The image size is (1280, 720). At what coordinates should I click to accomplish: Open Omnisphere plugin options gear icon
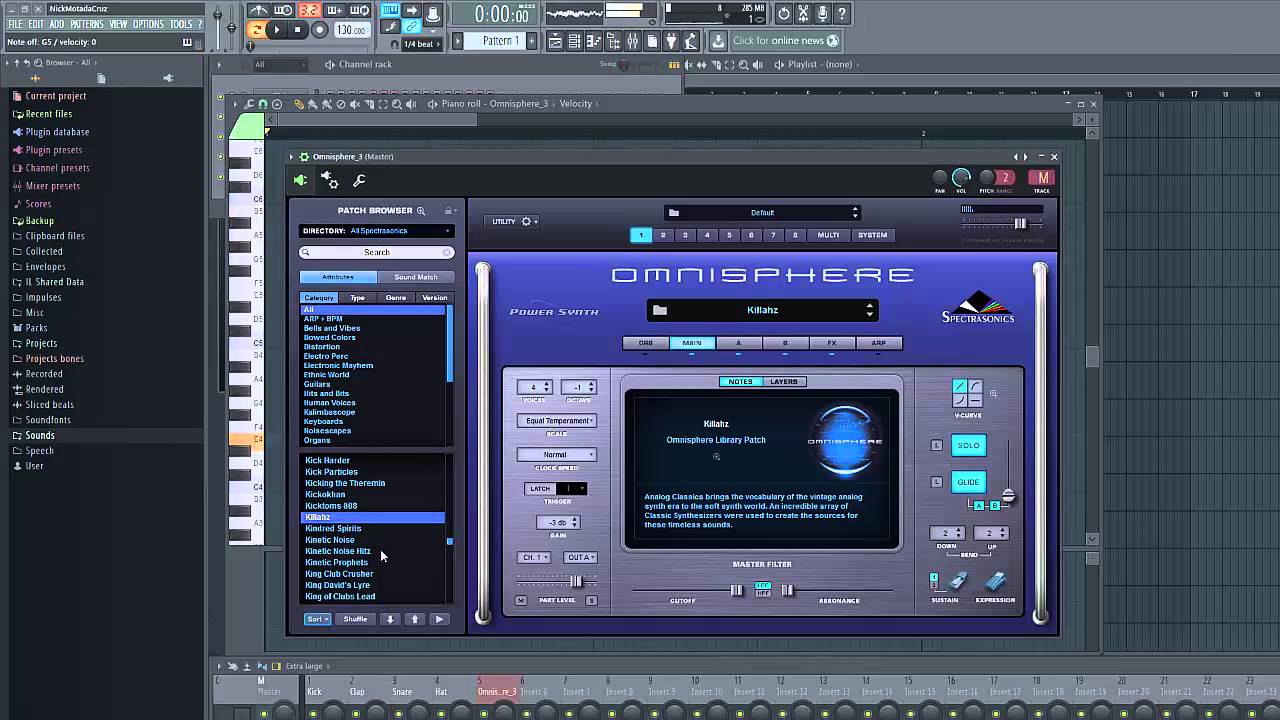pos(329,180)
